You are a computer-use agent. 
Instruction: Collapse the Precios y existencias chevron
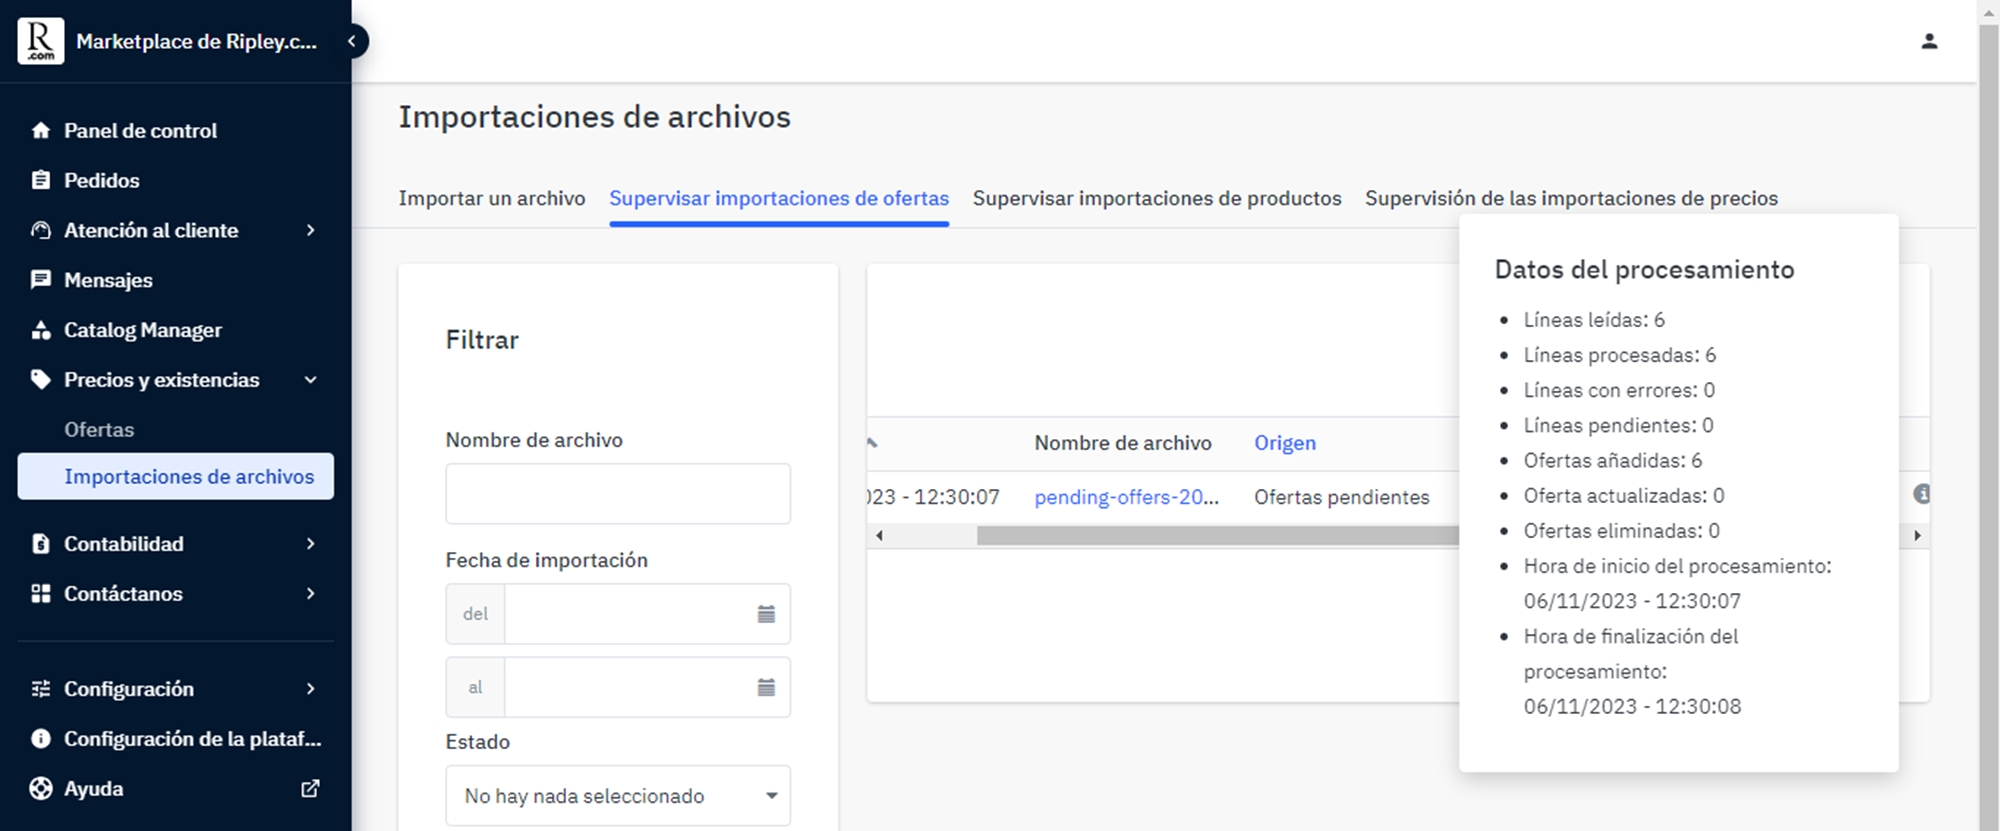[311, 380]
